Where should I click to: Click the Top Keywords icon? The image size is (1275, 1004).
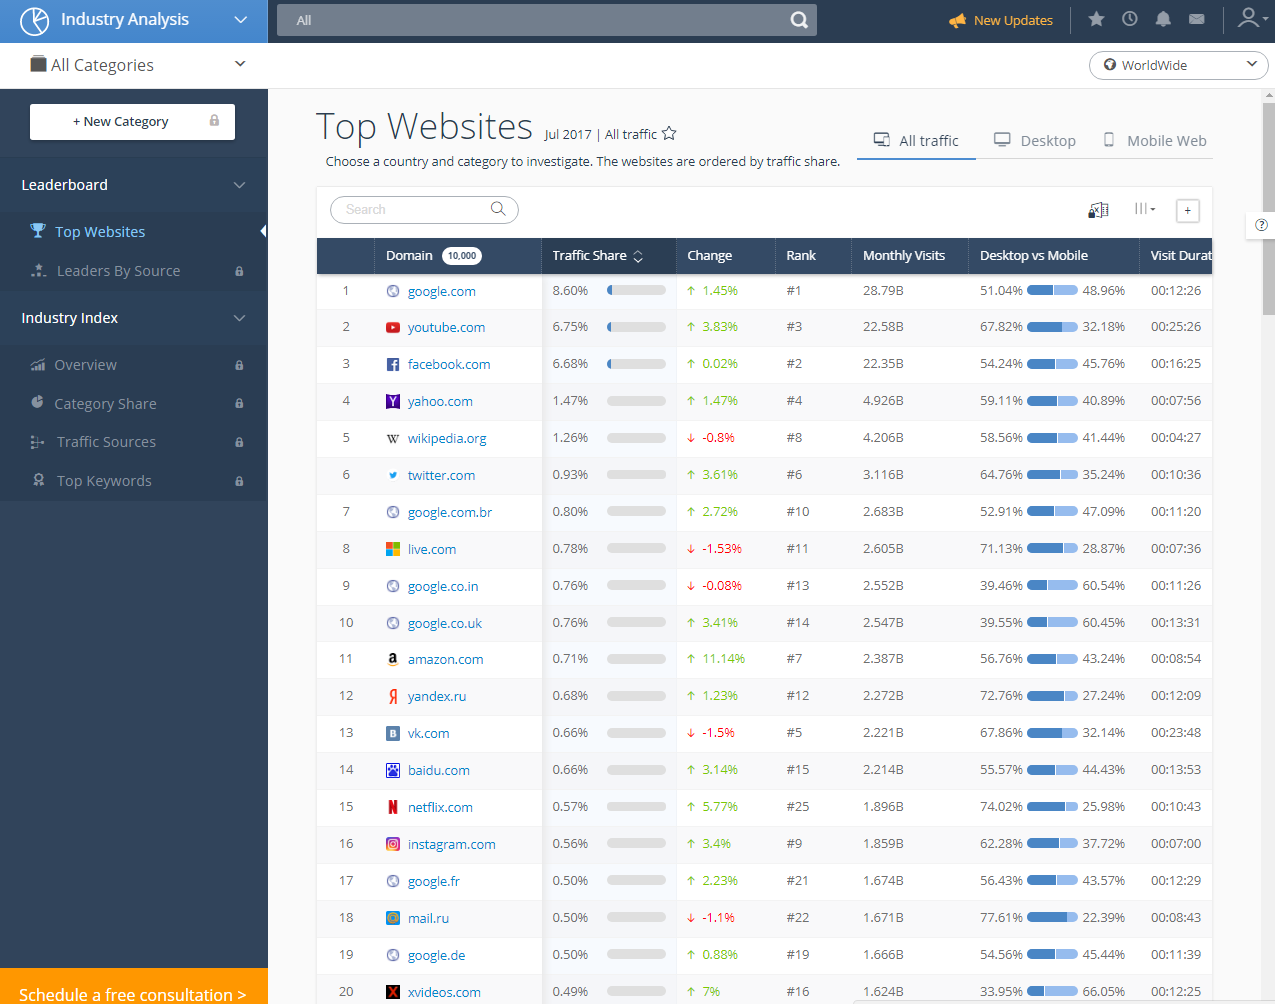point(37,480)
